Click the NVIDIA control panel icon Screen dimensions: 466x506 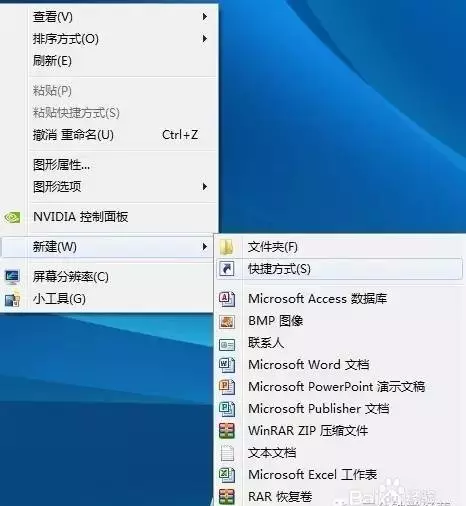coord(12,217)
